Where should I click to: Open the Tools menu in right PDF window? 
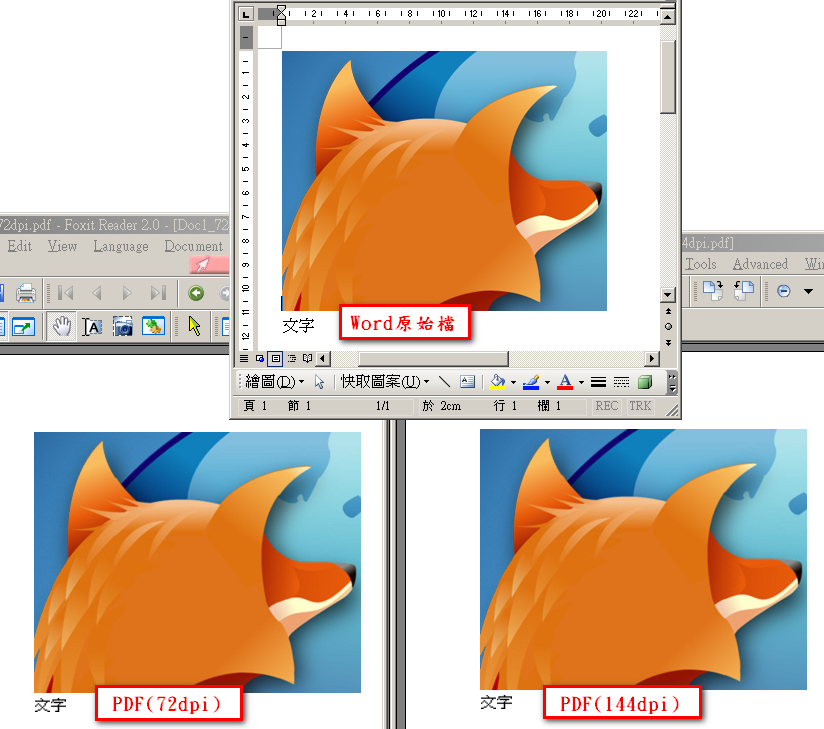(x=701, y=264)
